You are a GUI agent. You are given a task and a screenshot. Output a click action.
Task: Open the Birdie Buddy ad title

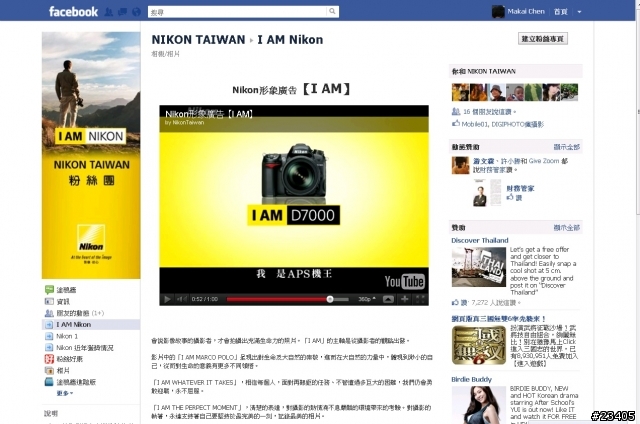pos(471,380)
